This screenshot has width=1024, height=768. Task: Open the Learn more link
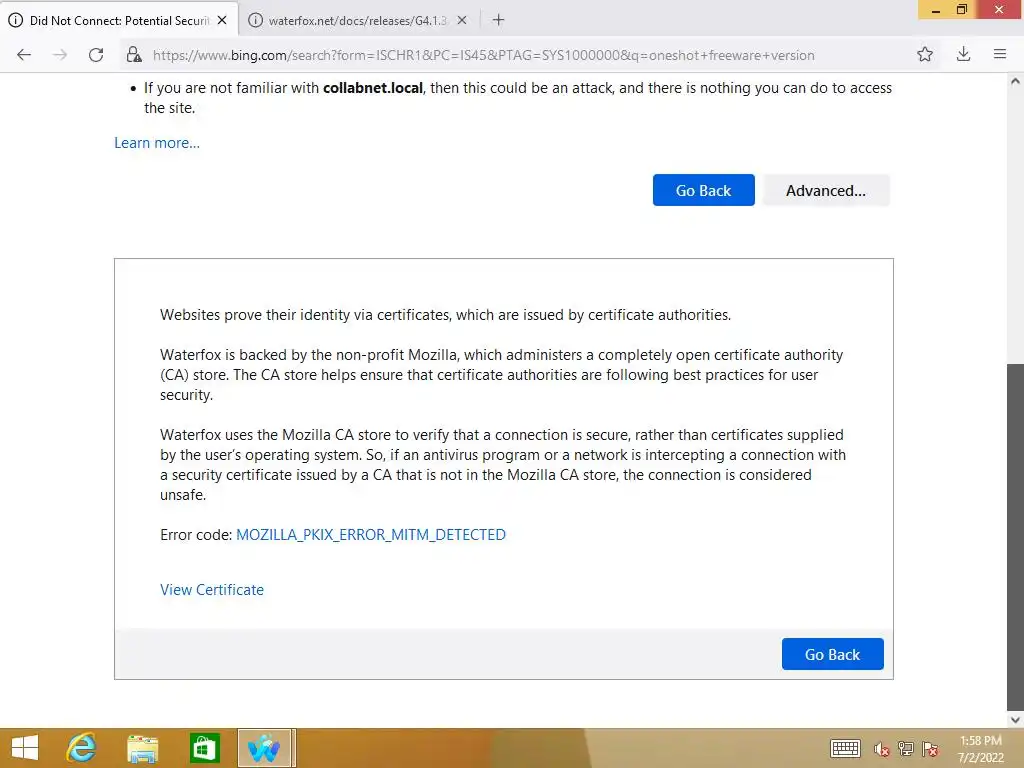coord(157,143)
